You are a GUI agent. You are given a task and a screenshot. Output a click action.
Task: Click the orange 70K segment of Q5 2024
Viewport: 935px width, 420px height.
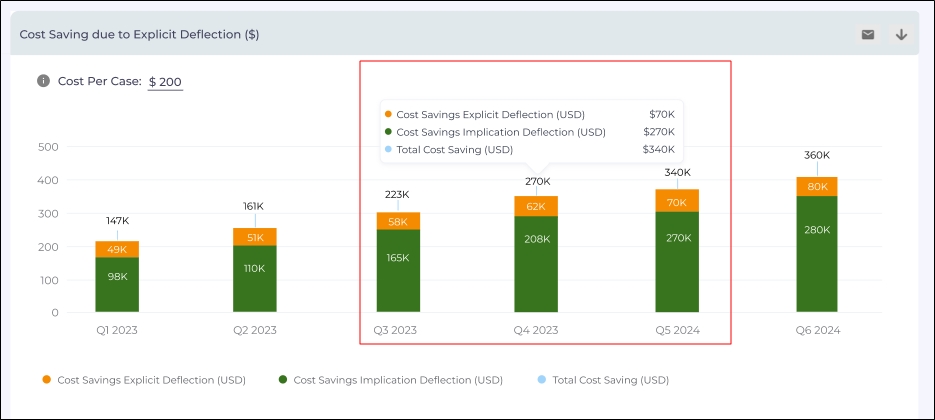click(677, 201)
